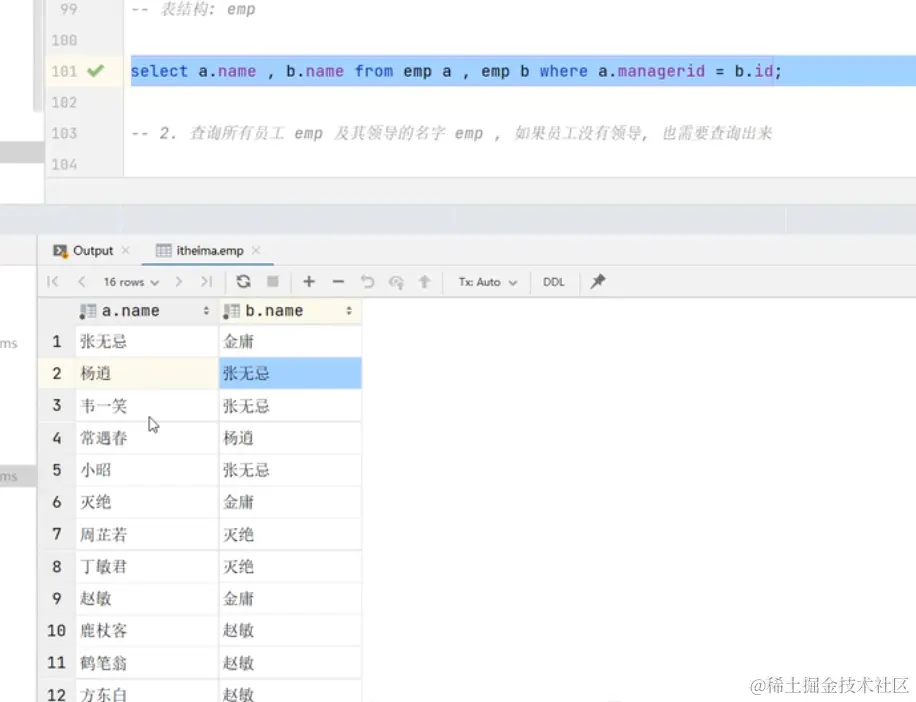916x702 pixels.
Task: Click the green checkmark on line 101
Action: pos(95,71)
